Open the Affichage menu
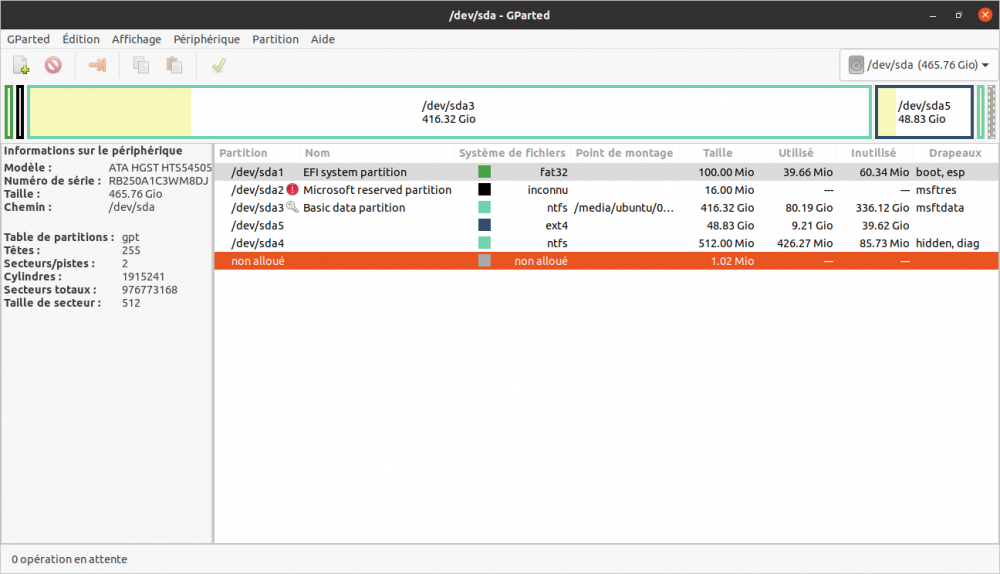 136,39
